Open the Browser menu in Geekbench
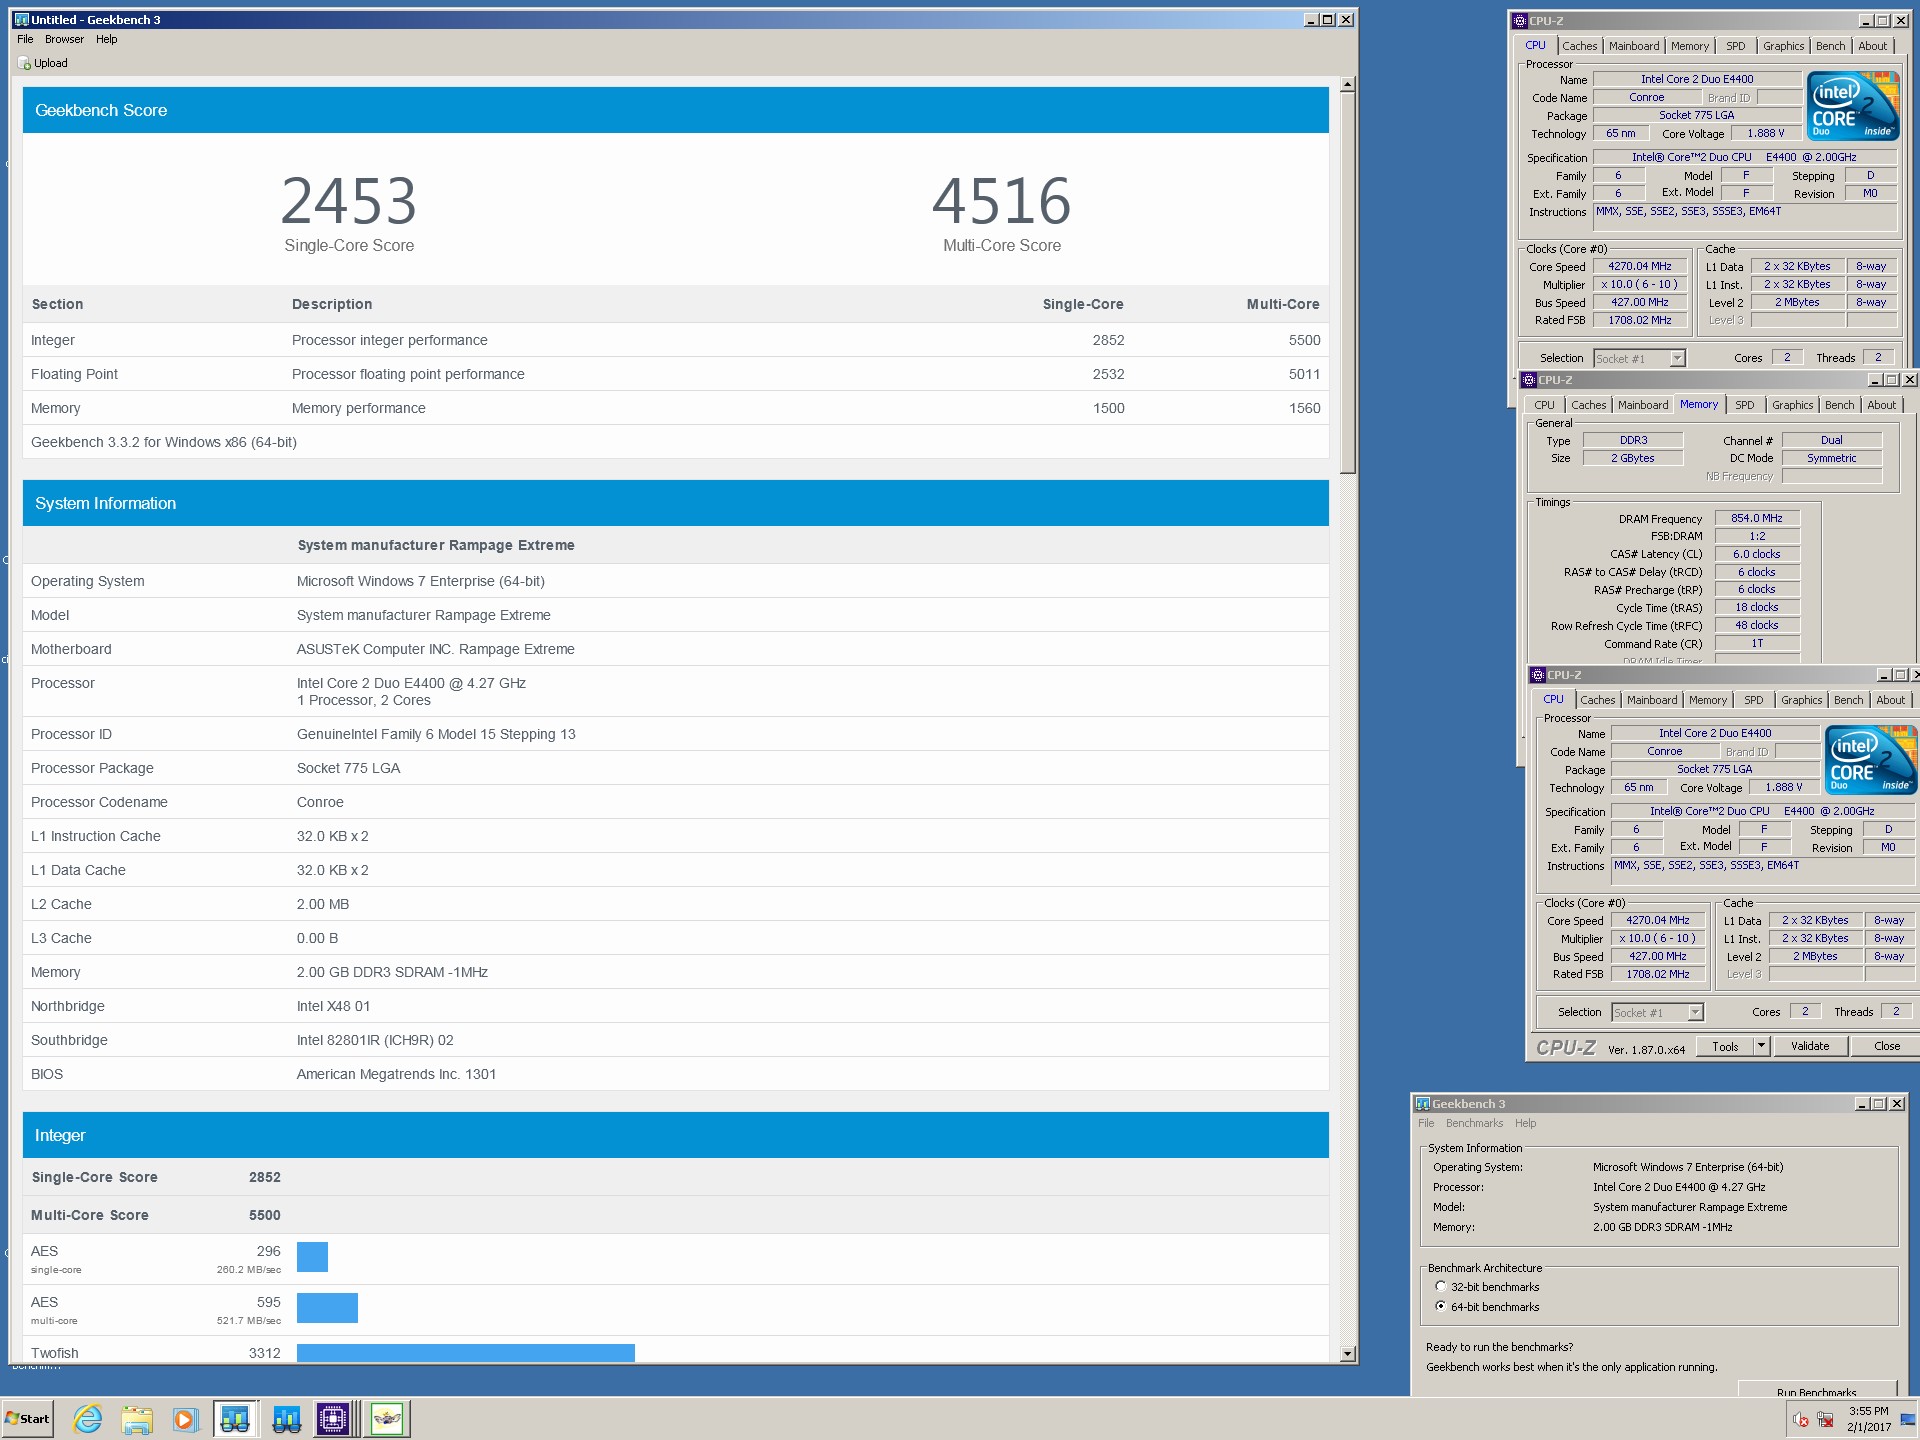 click(64, 39)
